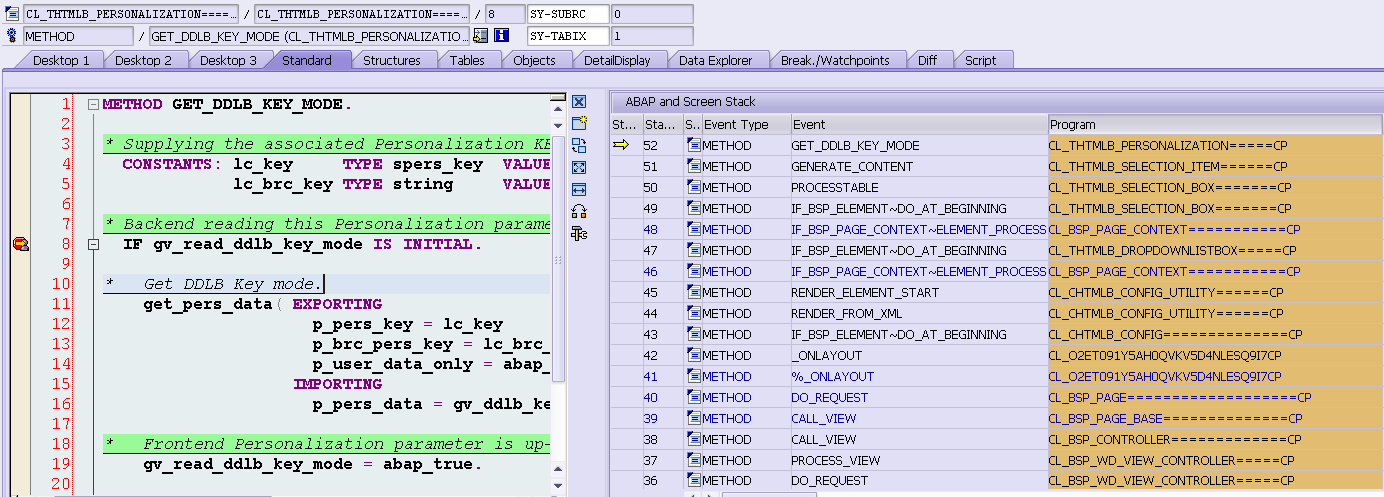This screenshot has height=497, width=1384.
Task: Click line number field showing 8
Action: [504, 14]
